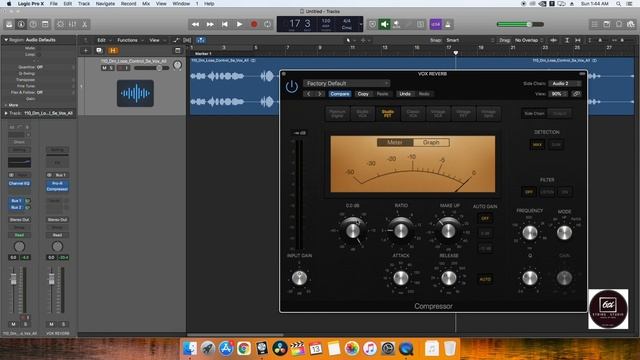640x360 pixels.
Task: Toggle the Auto release button
Action: click(485, 280)
